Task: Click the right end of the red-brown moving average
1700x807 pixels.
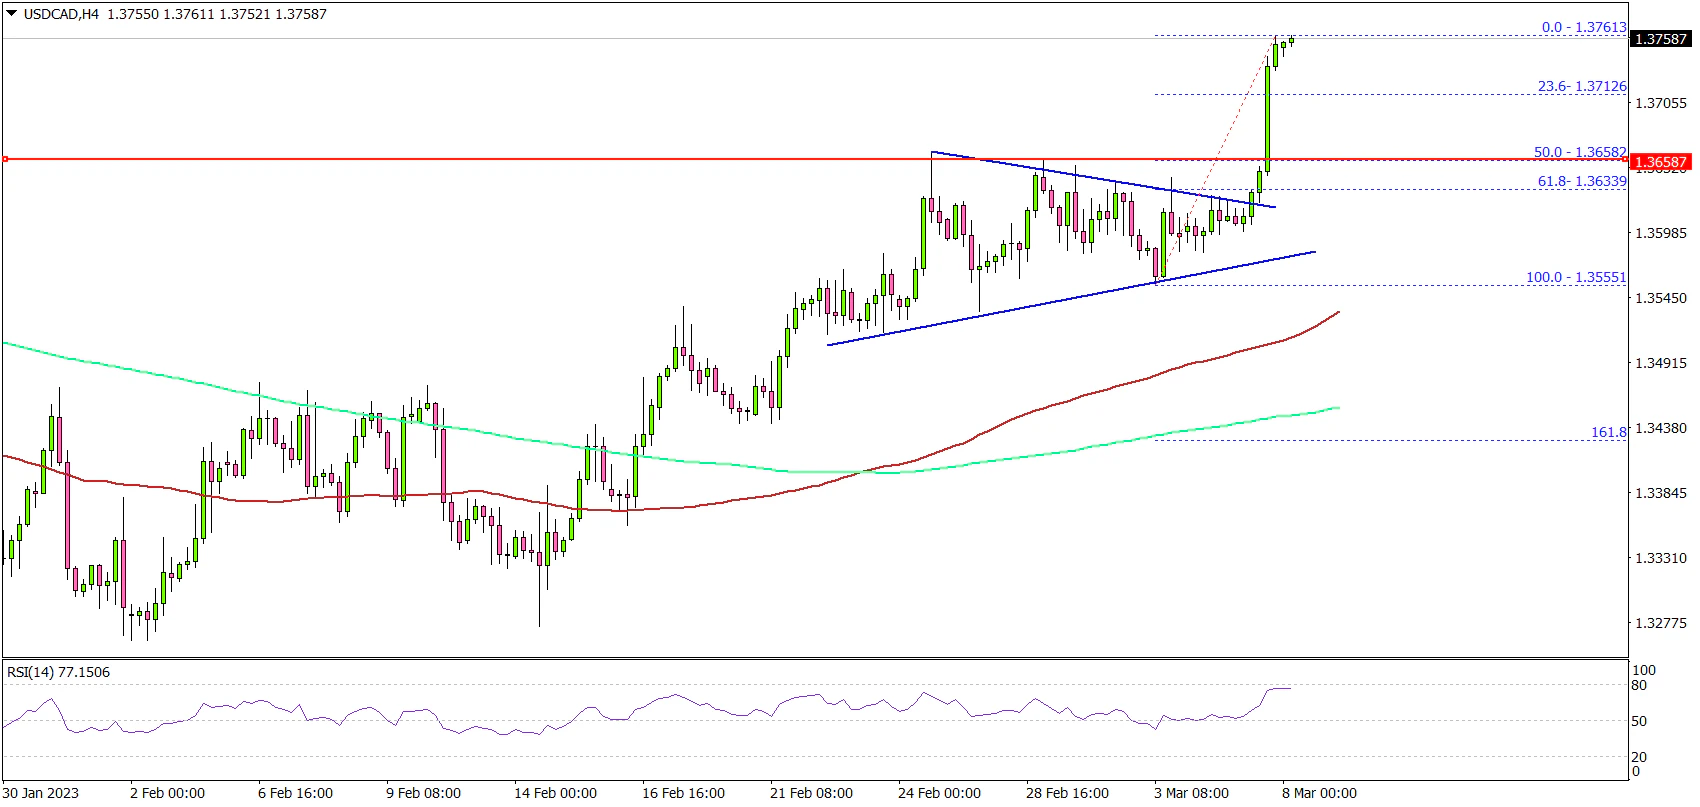Action: point(1337,313)
